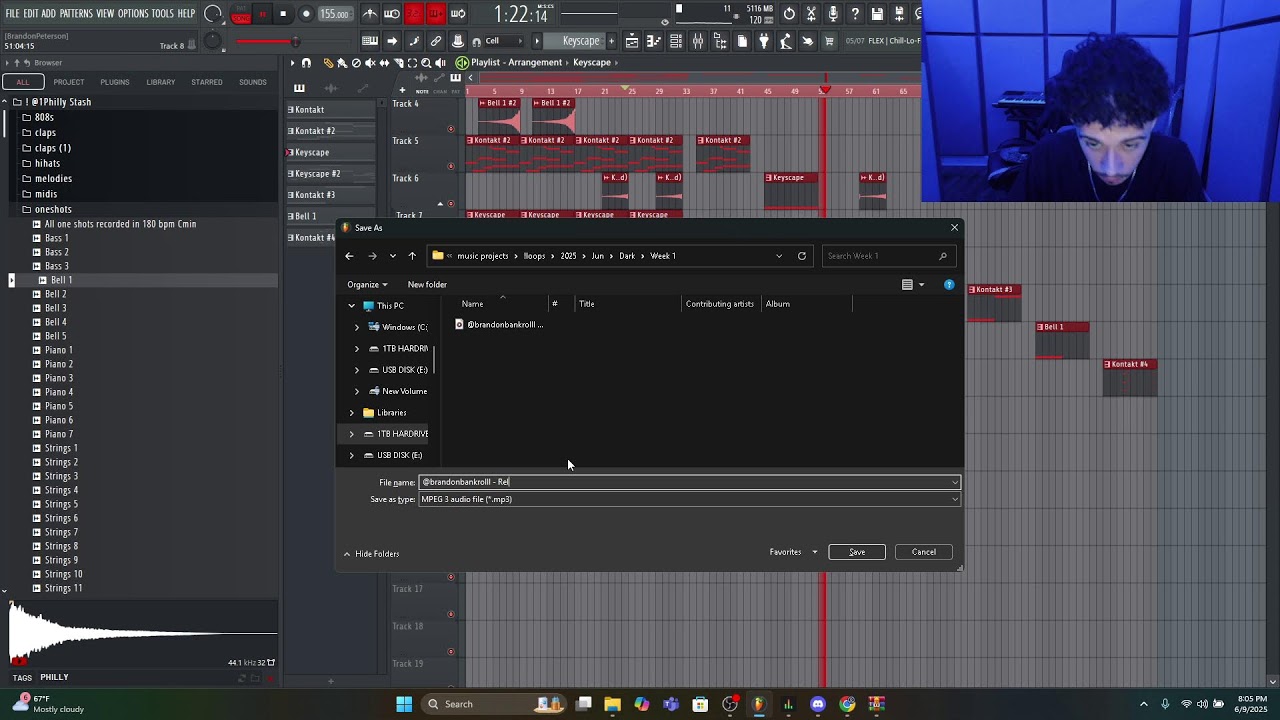Select Piano 3 in the browser list
Image resolution: width=1280 pixels, height=720 pixels.
pyautogui.click(x=59, y=378)
